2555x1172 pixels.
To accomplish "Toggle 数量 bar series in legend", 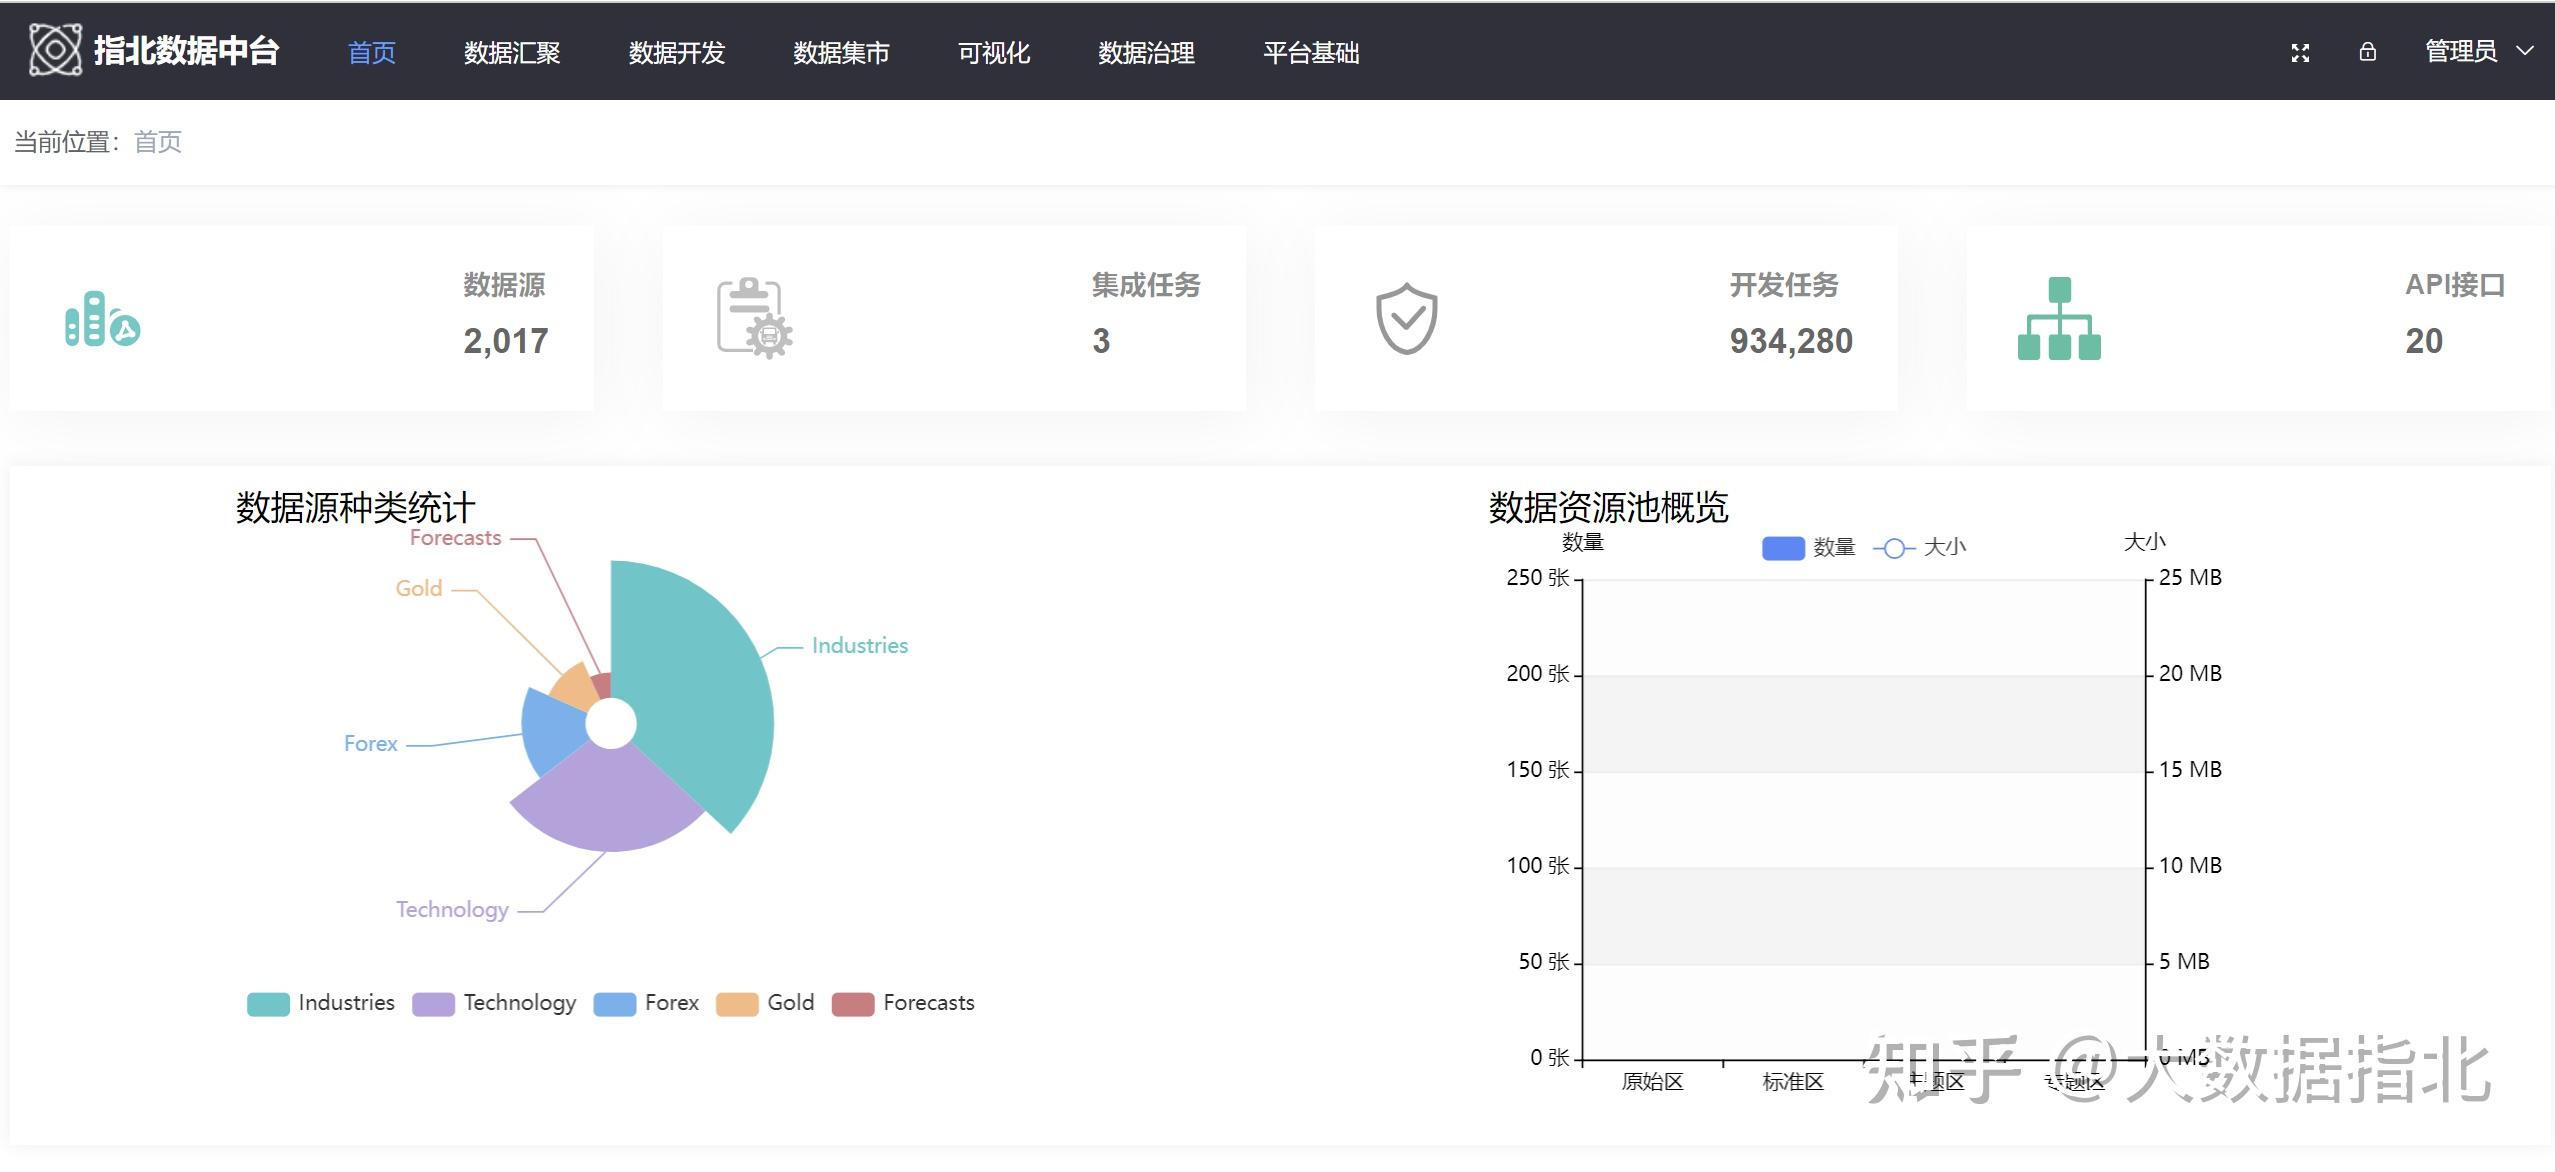I will pos(1808,548).
